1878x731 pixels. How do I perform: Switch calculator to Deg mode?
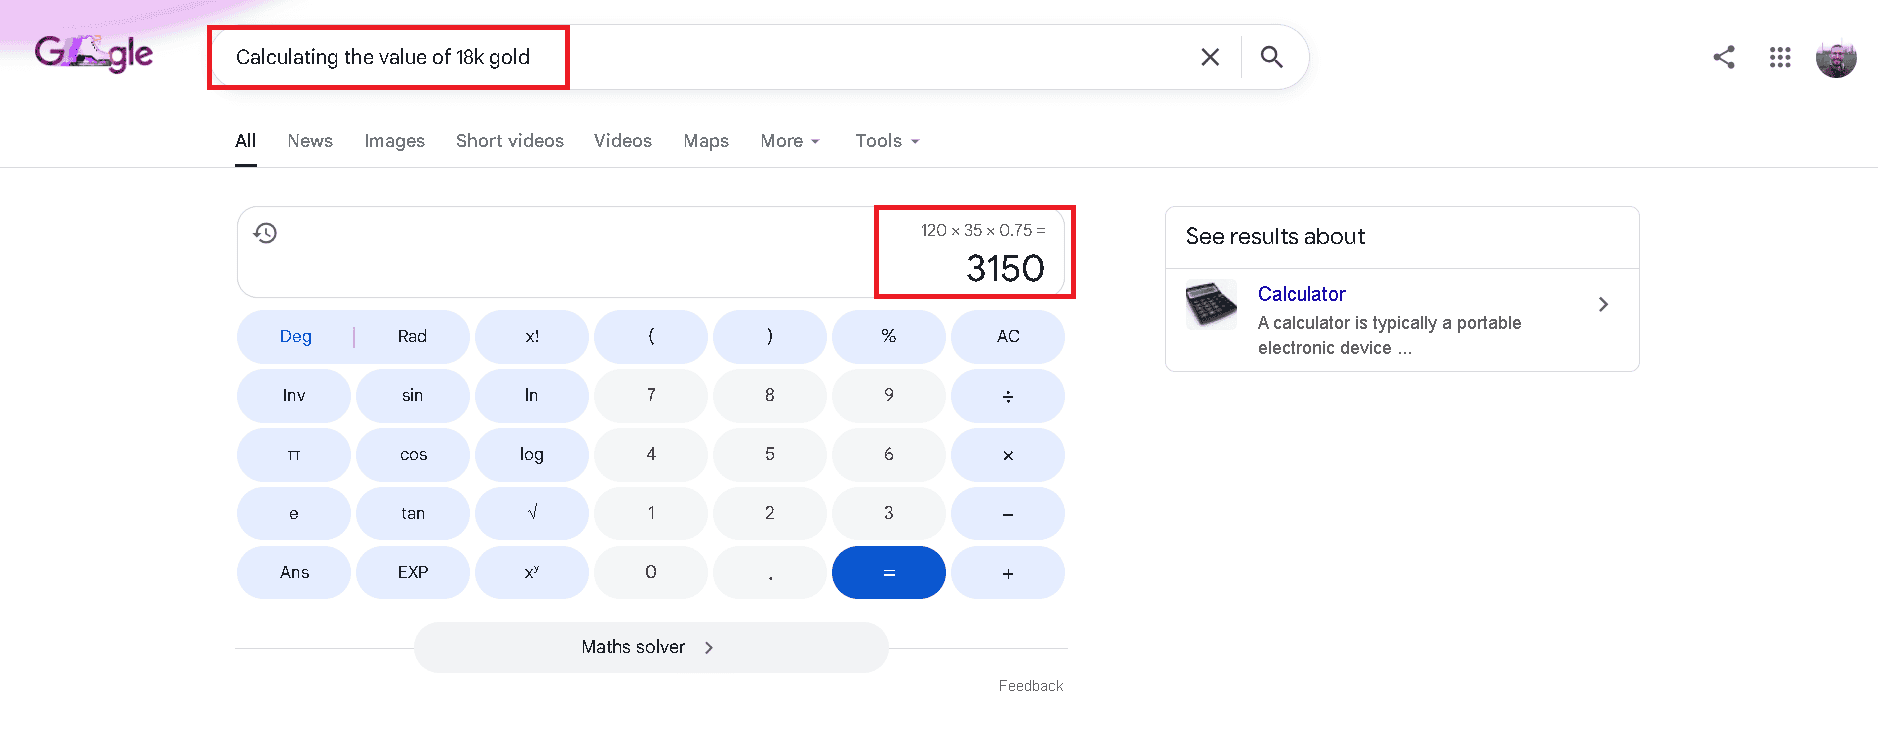tap(296, 336)
